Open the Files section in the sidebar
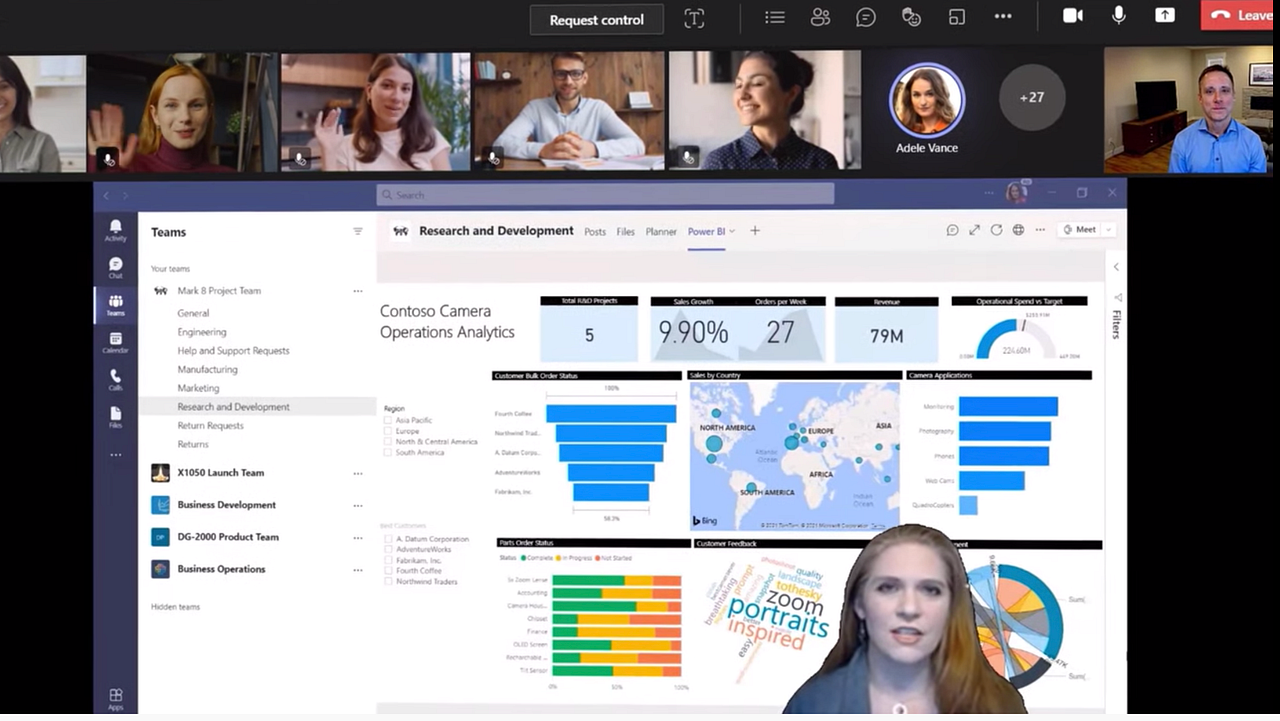The width and height of the screenshot is (1280, 721). point(115,413)
